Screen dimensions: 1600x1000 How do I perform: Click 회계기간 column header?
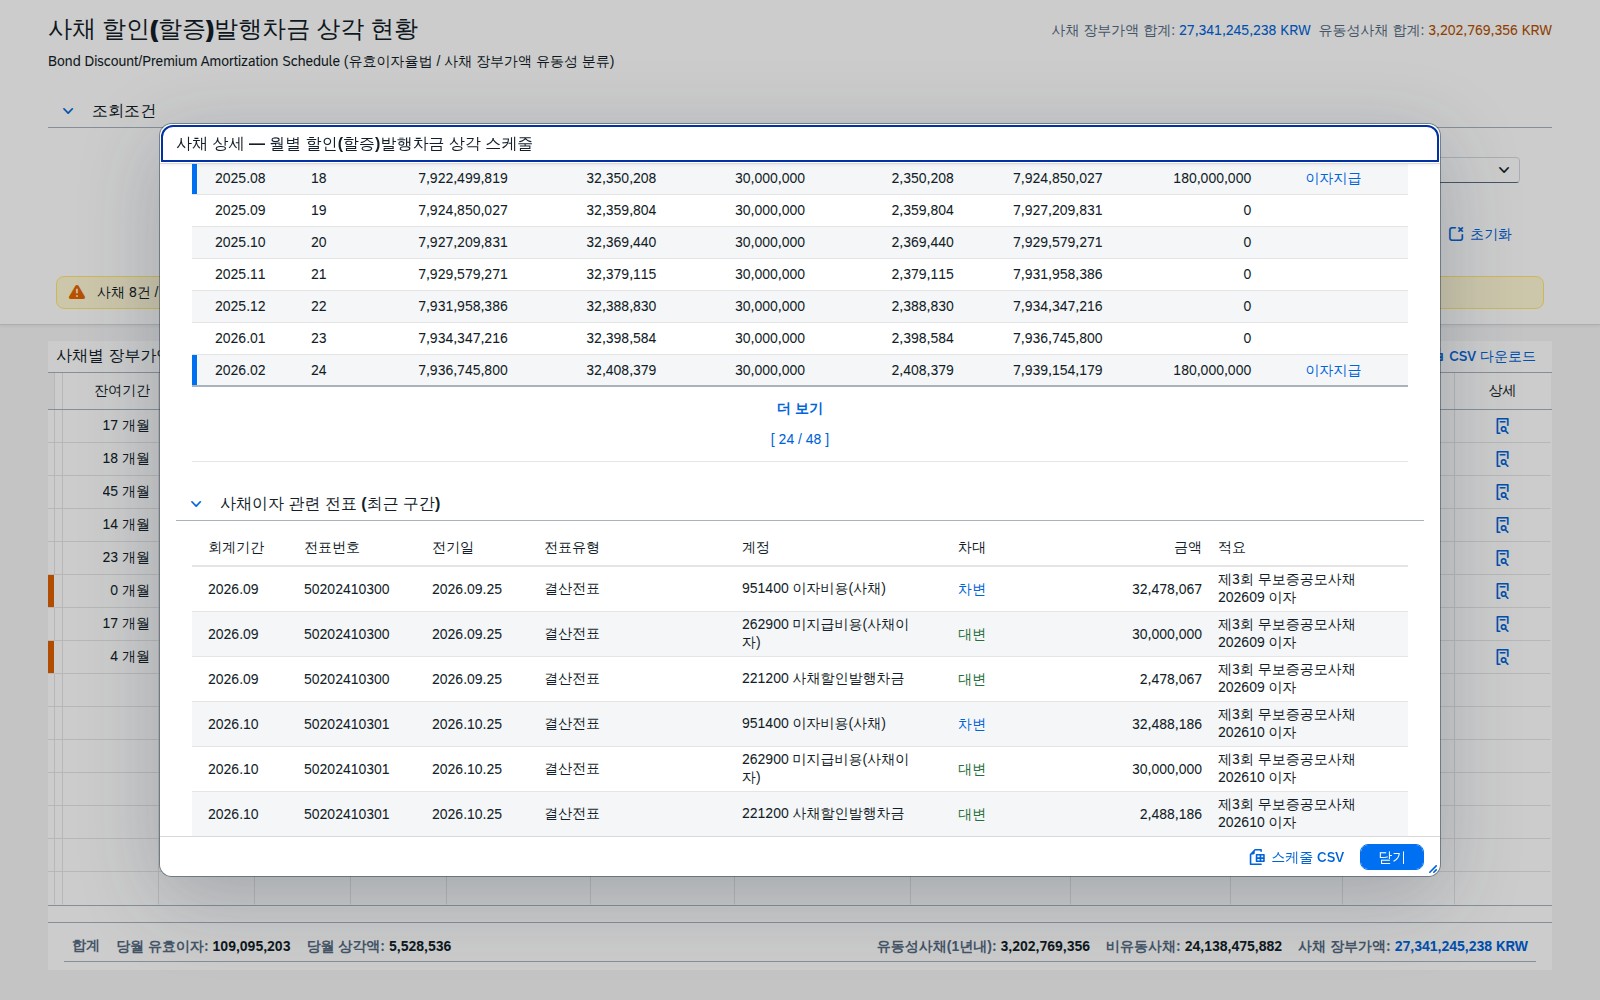pos(236,547)
